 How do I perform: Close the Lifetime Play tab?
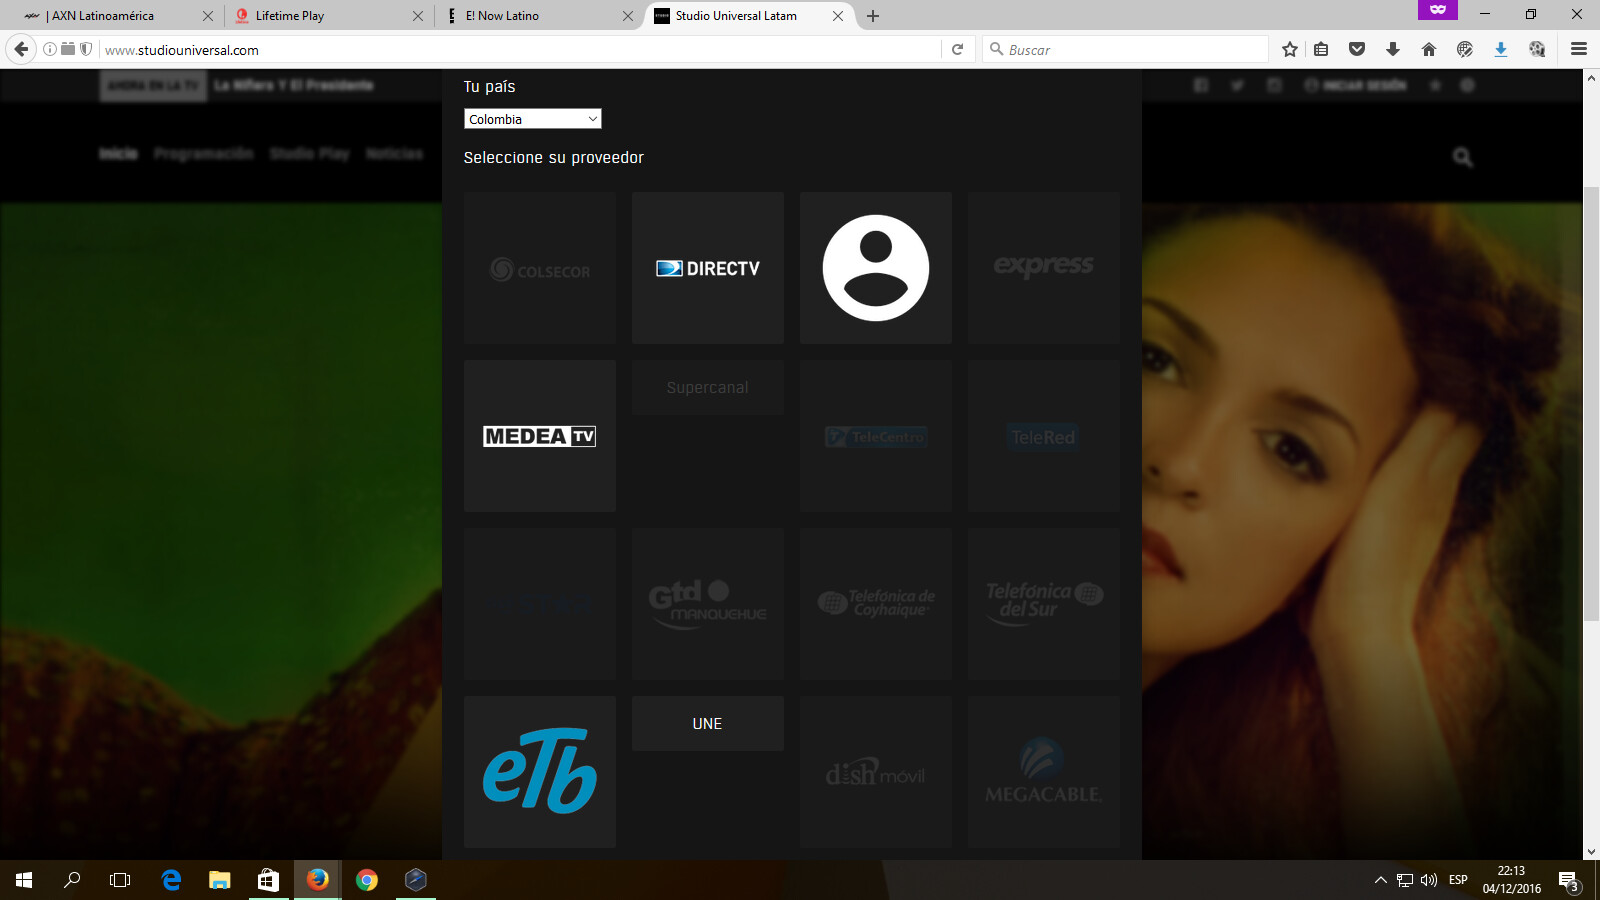click(x=418, y=16)
